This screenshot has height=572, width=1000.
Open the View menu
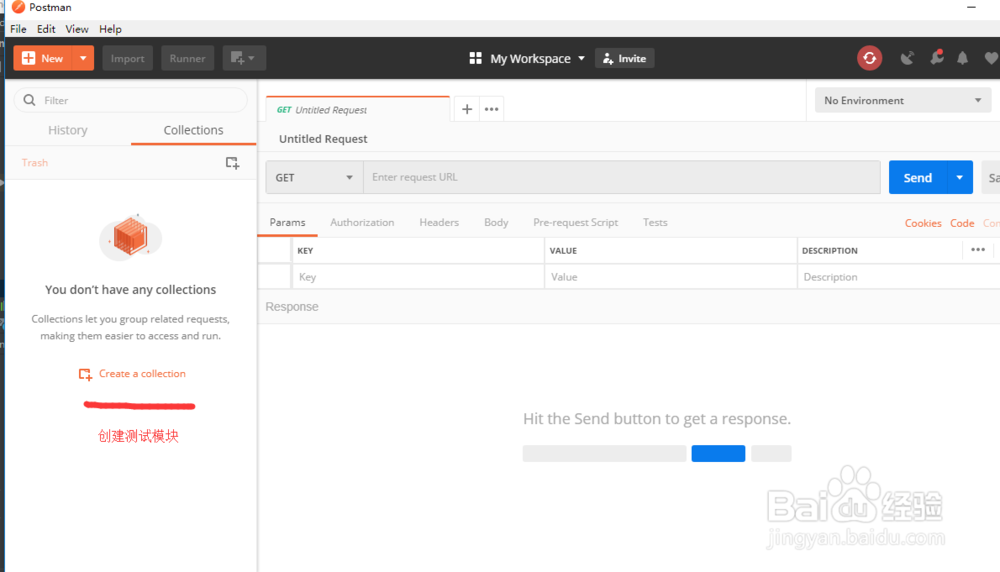pos(77,29)
